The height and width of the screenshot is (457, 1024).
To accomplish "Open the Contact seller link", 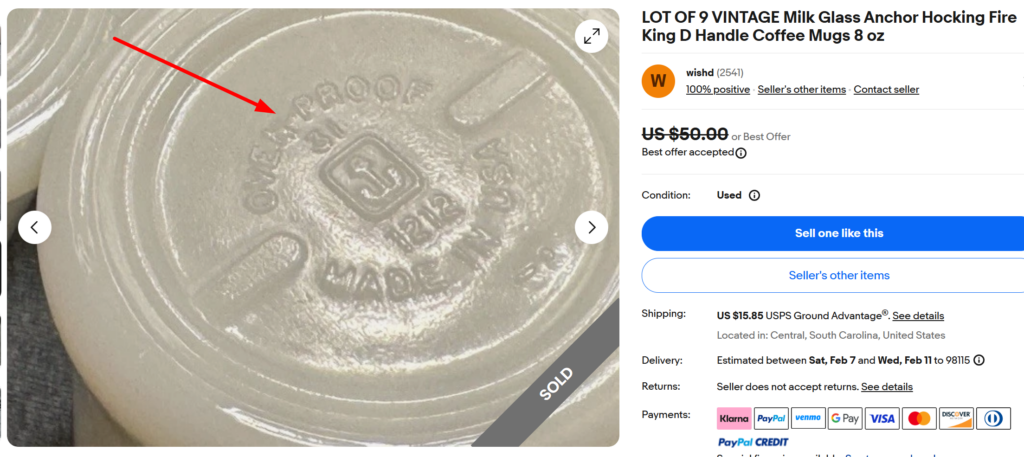I will (886, 90).
